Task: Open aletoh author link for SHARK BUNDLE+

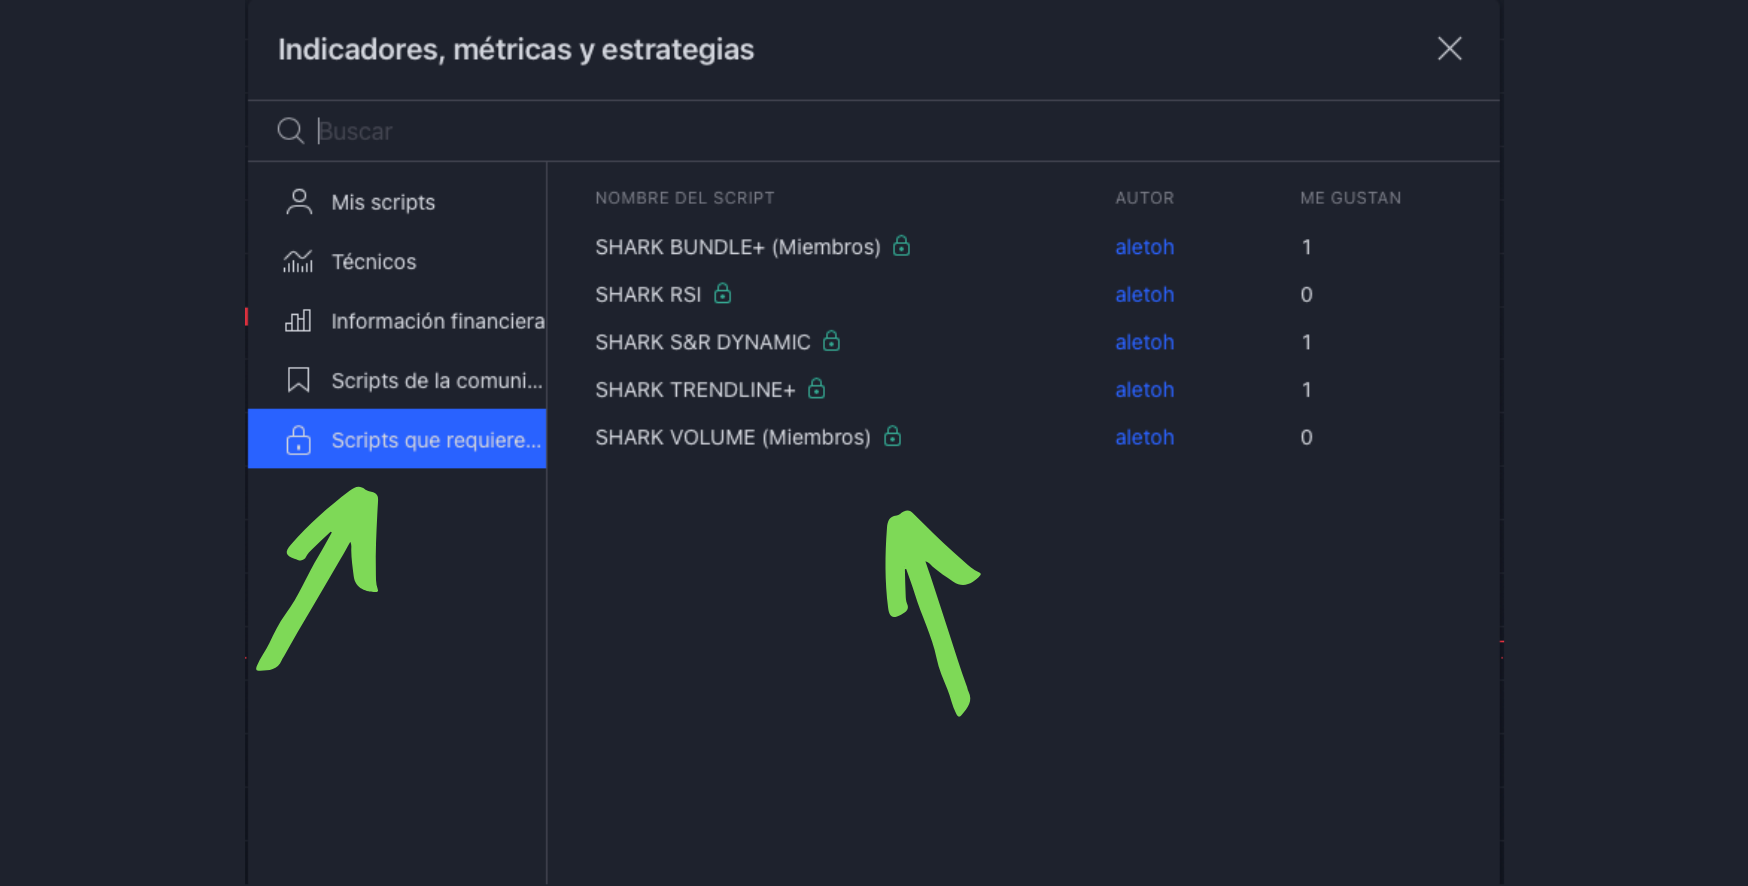Action: [1144, 247]
